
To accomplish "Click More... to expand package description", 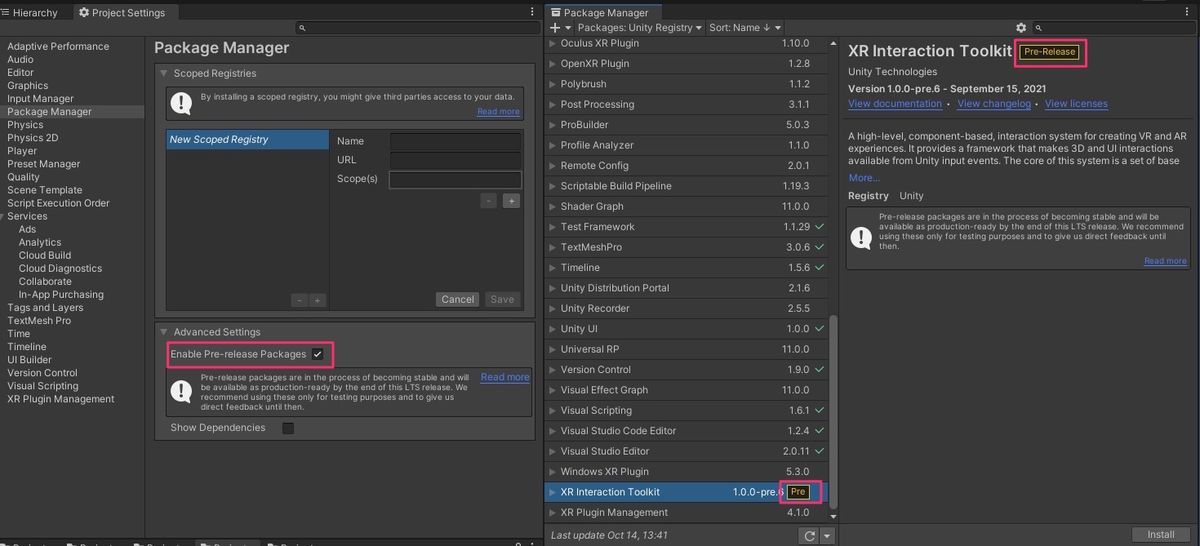I will click(864, 178).
